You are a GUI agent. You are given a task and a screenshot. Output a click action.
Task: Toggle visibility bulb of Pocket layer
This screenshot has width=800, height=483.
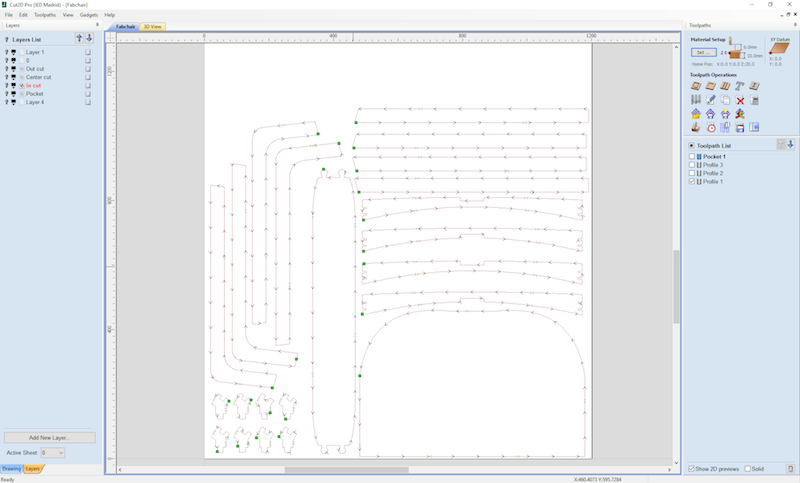click(7, 94)
